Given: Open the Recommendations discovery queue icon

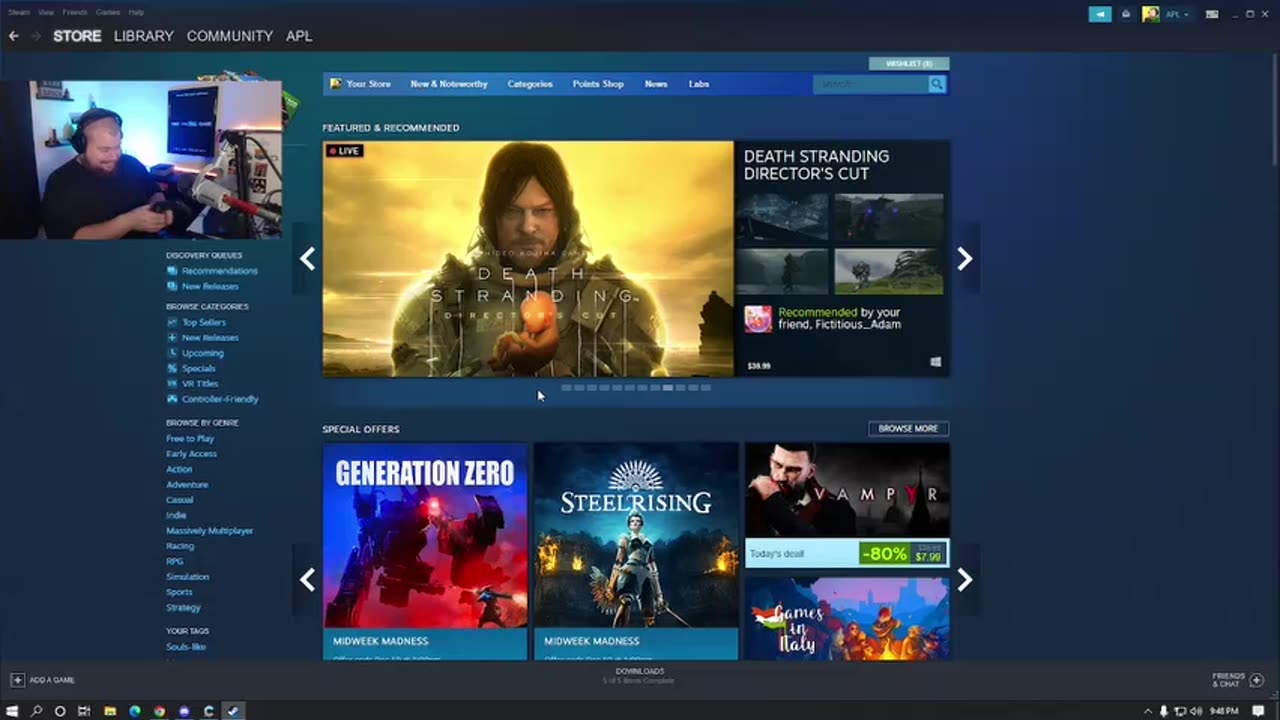Looking at the screenshot, I should (172, 271).
